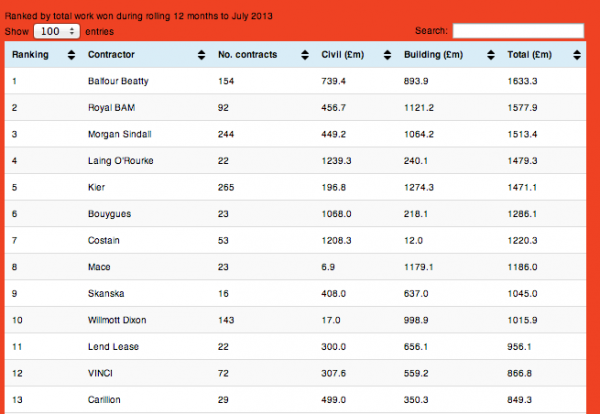Screen dimensions: 600x414
Task: Click civil value 1239.3 in Laing O'Rourke row
Action: pos(336,161)
